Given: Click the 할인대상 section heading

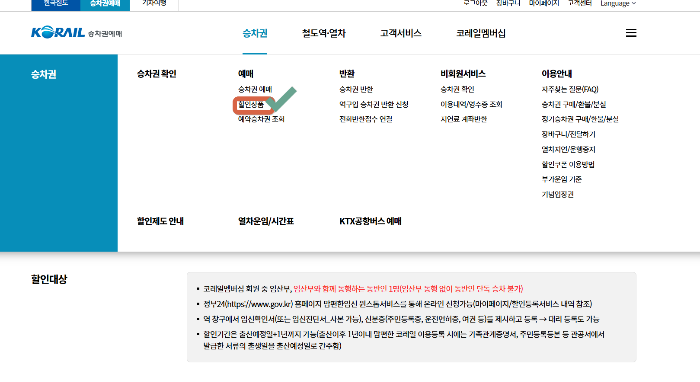Looking at the screenshot, I should 49,279.
